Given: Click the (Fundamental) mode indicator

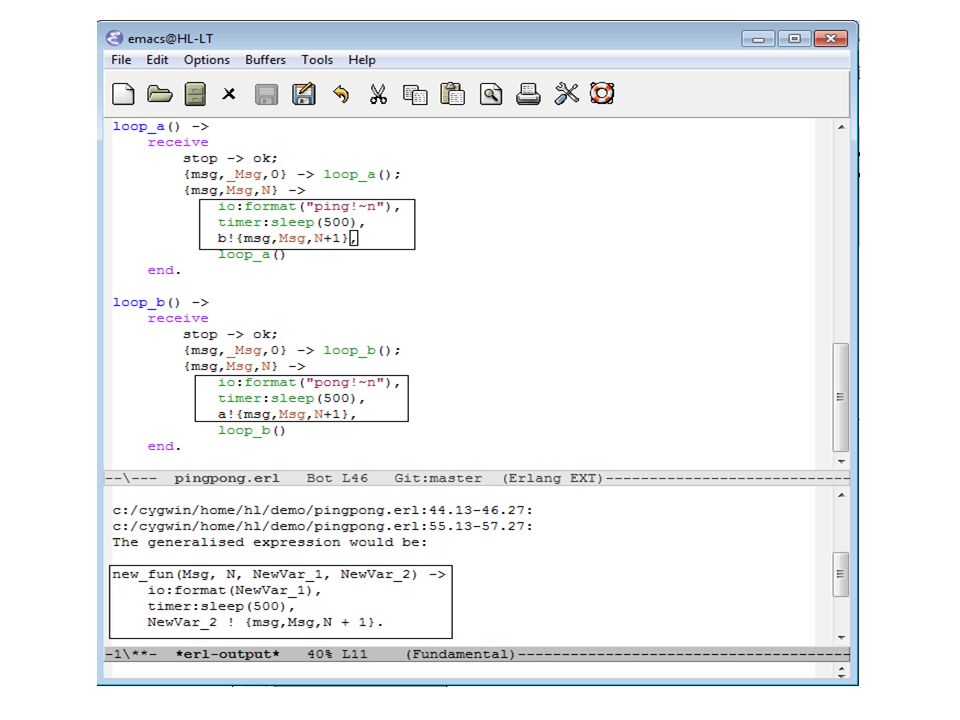Looking at the screenshot, I should tap(461, 654).
